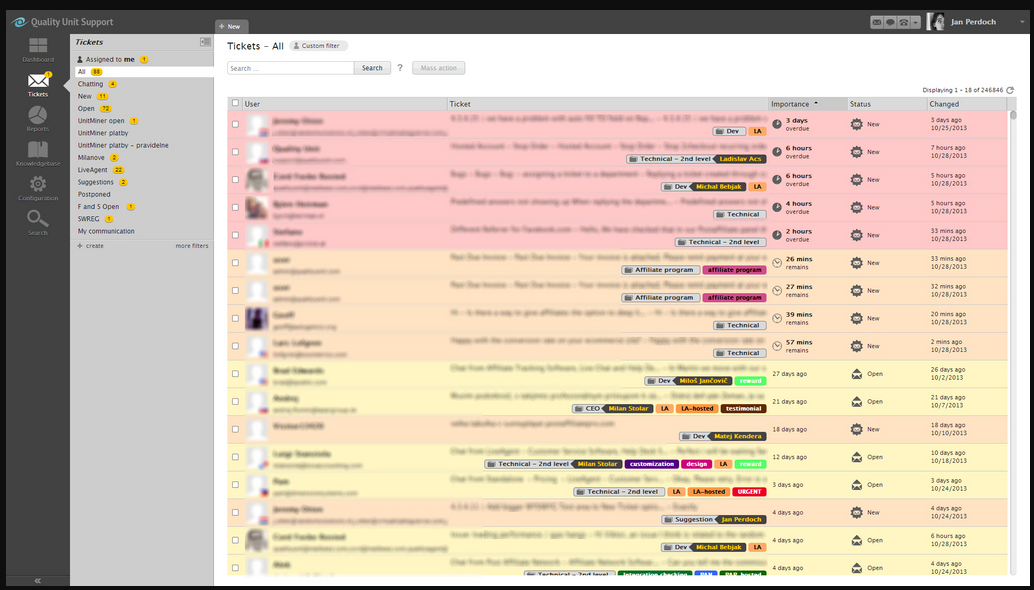Screen dimensions: 1034x590
Task: Open the Dashboard section in sidebar
Action: coord(38,50)
